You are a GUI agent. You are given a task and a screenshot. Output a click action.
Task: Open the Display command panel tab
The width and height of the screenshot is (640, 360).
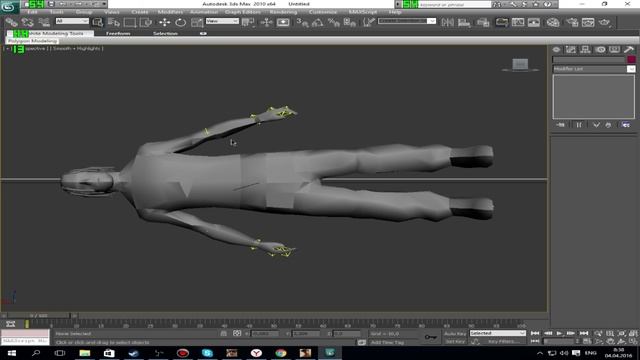point(614,50)
